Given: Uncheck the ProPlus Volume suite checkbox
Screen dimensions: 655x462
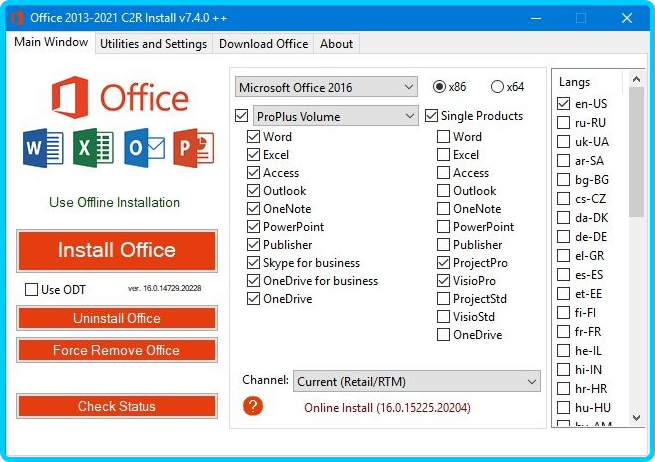Looking at the screenshot, I should point(241,115).
